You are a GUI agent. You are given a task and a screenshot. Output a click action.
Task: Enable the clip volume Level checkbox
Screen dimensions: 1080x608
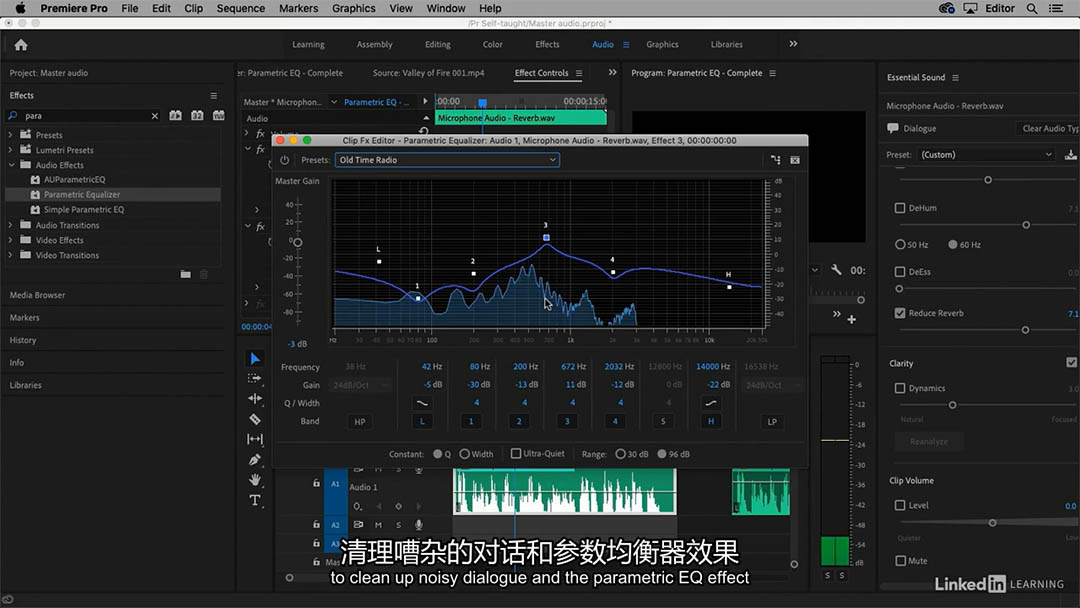point(900,505)
